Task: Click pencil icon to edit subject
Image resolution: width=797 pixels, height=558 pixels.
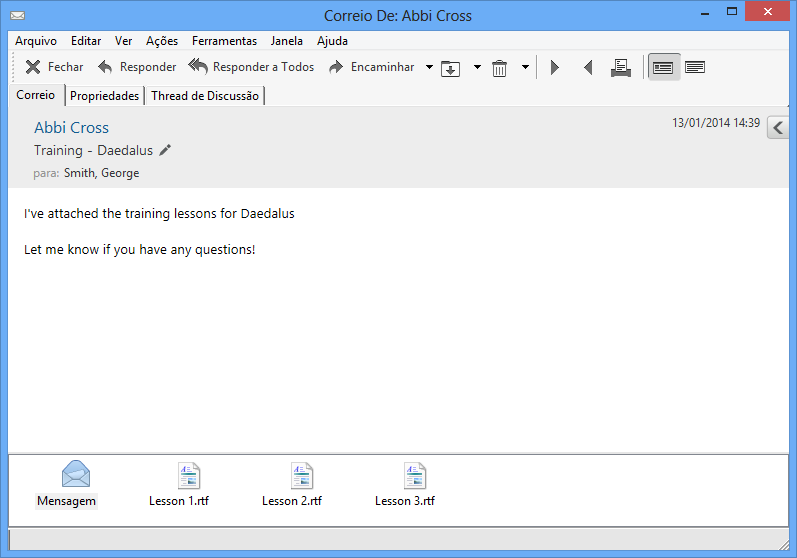Action: pos(165,150)
